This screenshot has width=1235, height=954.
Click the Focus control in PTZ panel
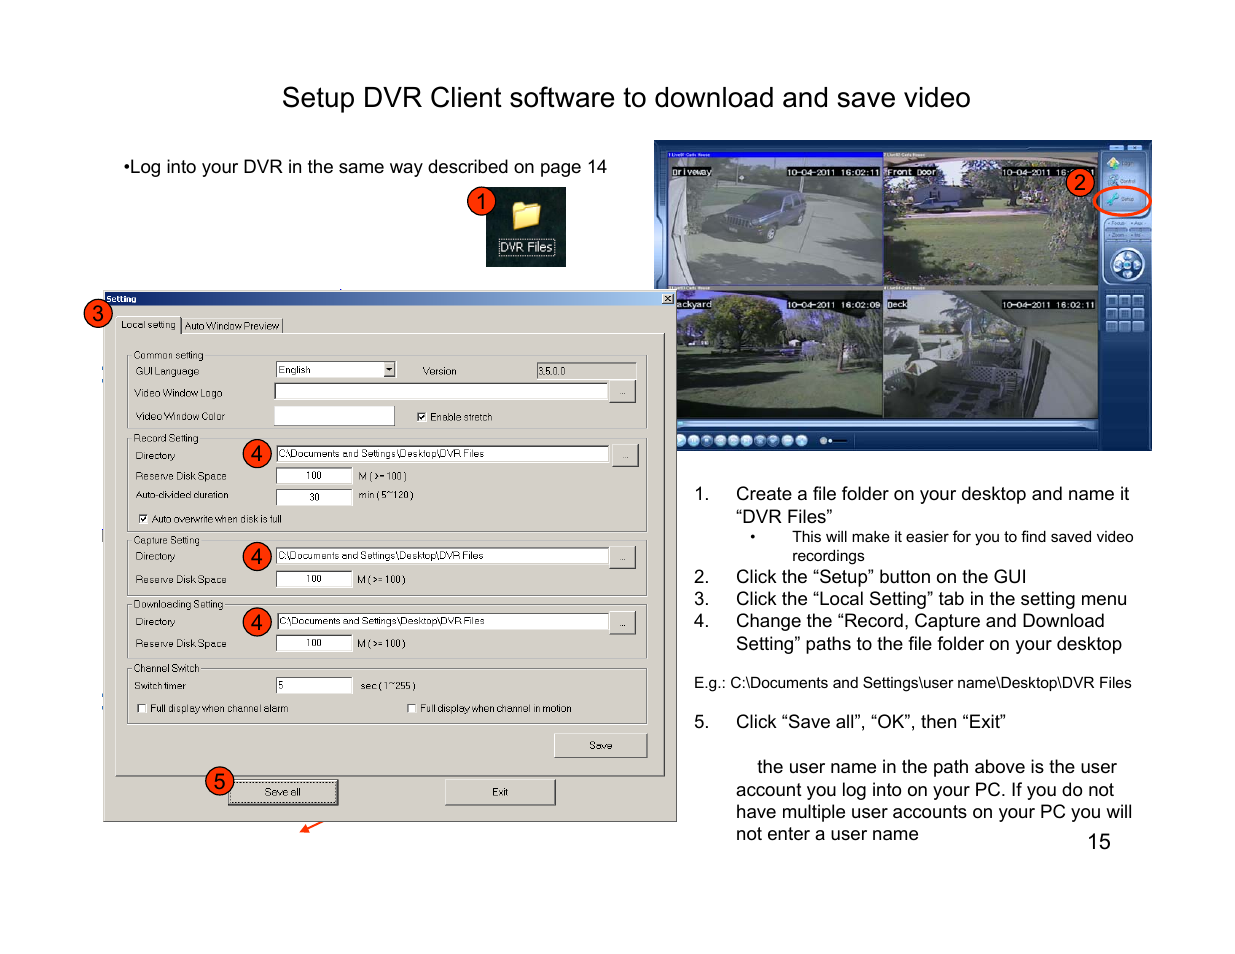[x=1118, y=223]
